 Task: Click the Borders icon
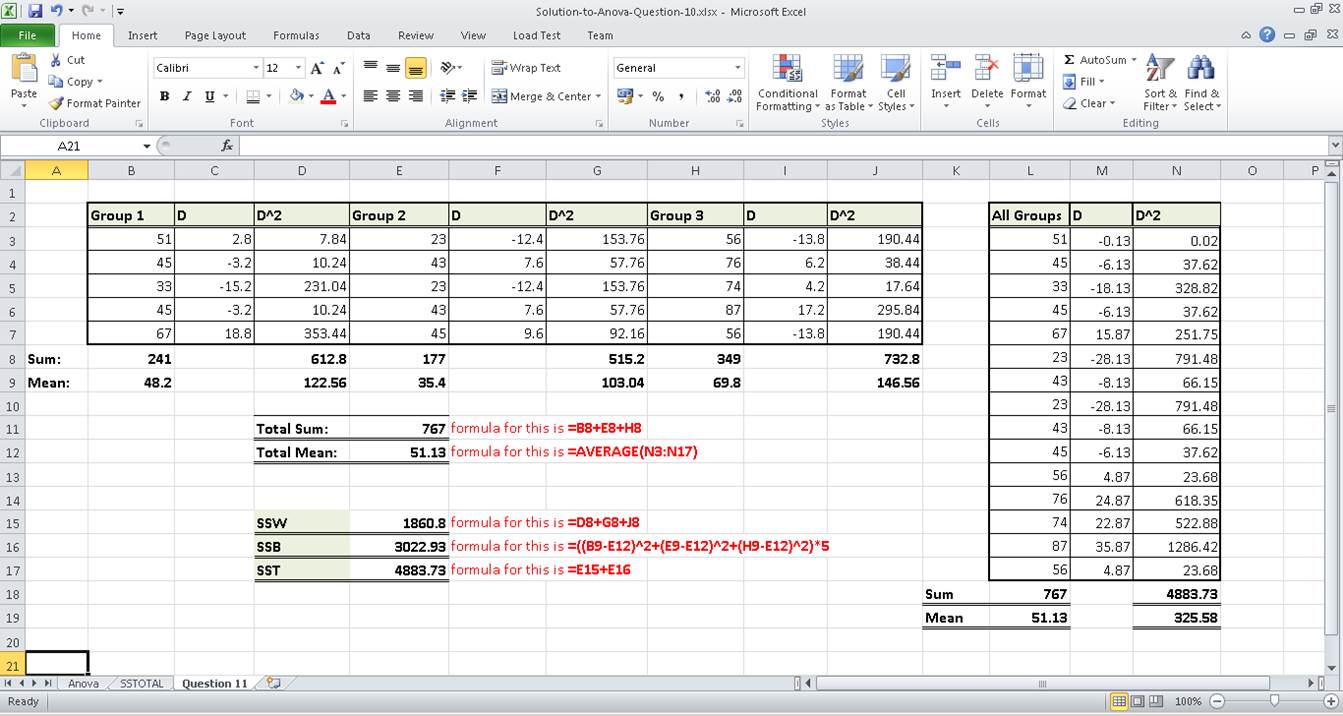coord(252,97)
